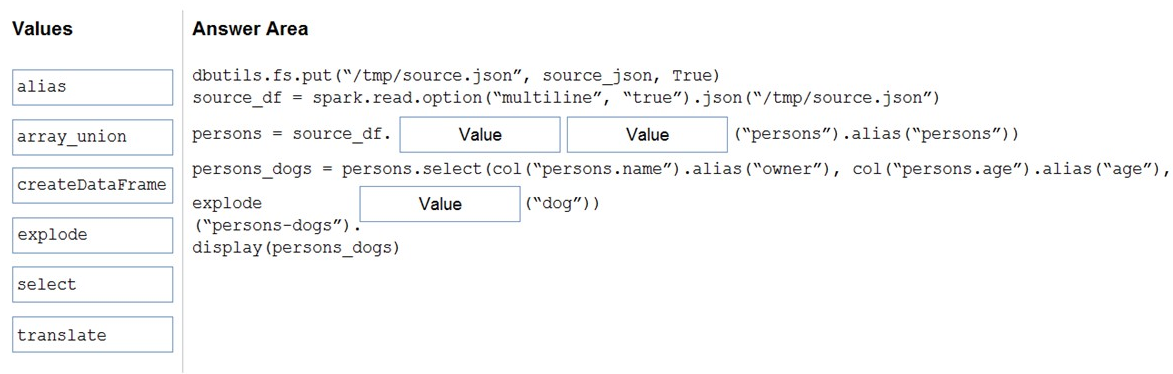The image size is (1173, 374).
Task: Click the dbutils.fs.put code line
Action: [x=456, y=76]
